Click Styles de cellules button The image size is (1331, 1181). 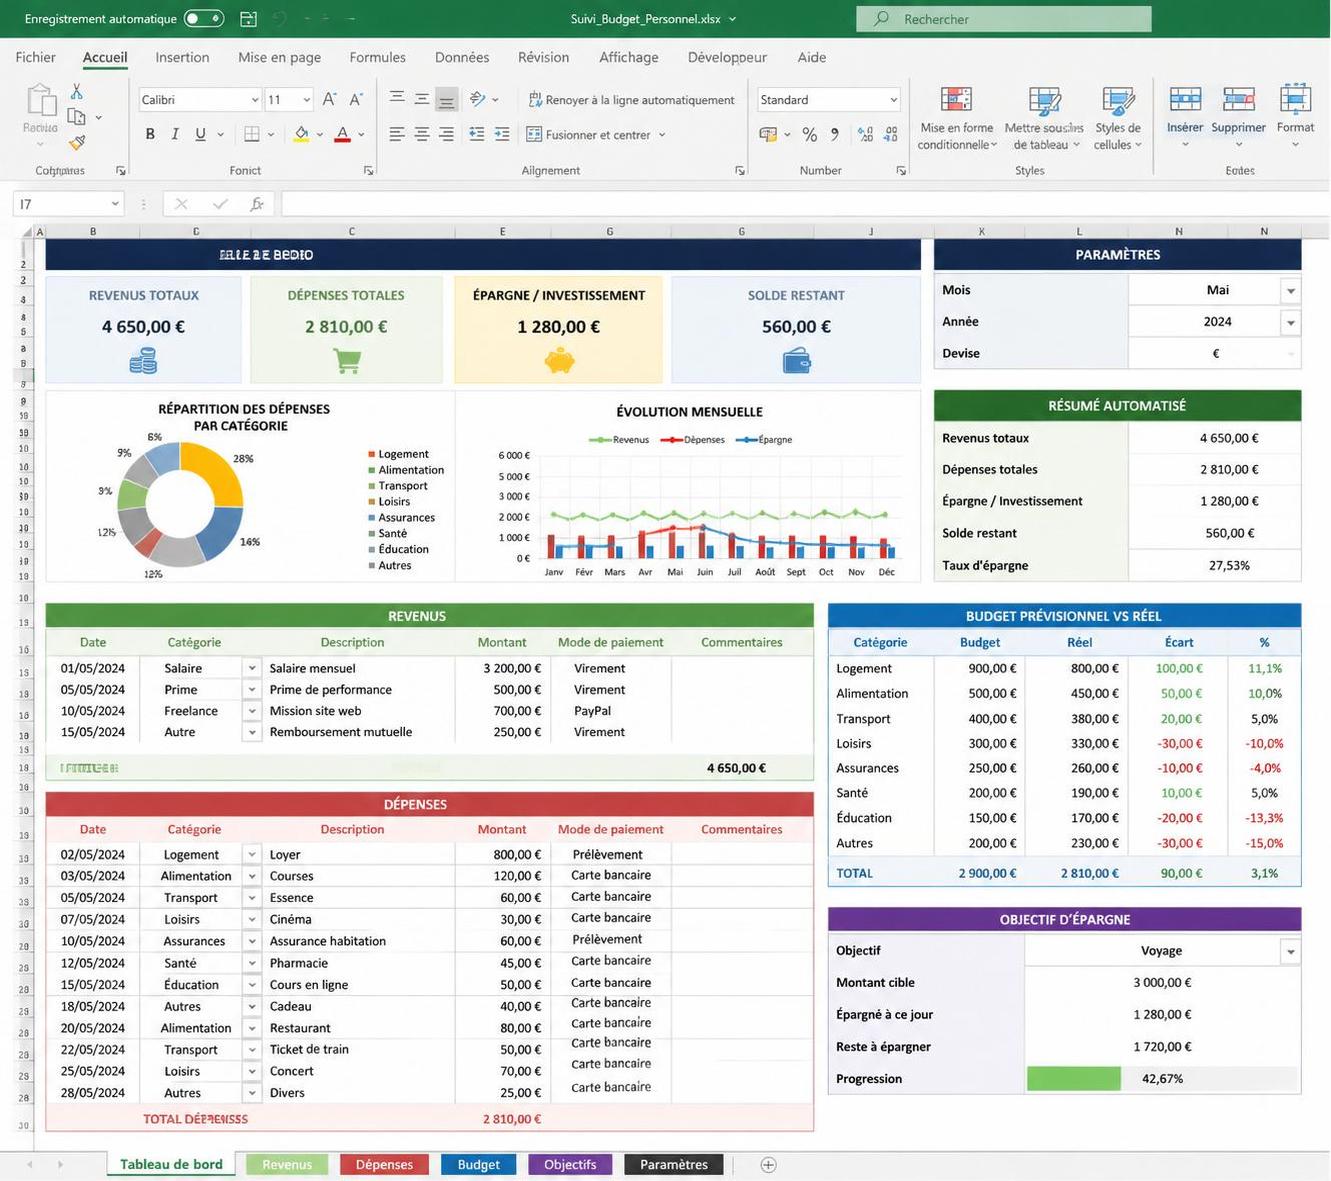point(1118,118)
